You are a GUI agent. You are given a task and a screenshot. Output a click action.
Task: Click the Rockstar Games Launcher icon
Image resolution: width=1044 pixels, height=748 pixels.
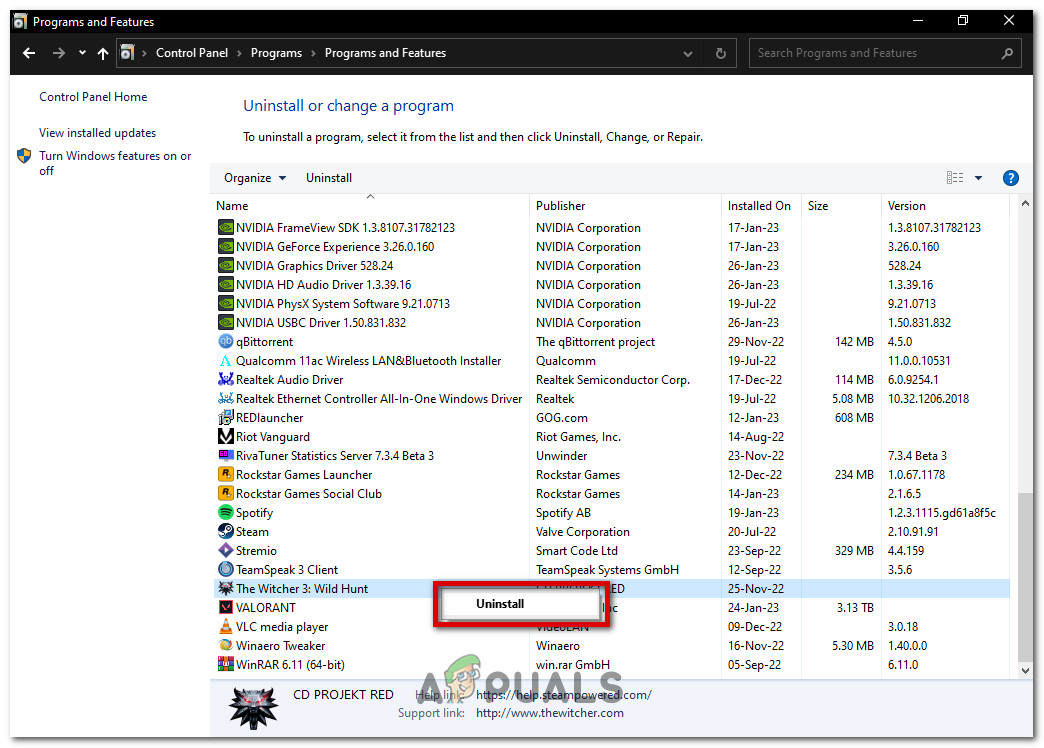click(x=226, y=474)
